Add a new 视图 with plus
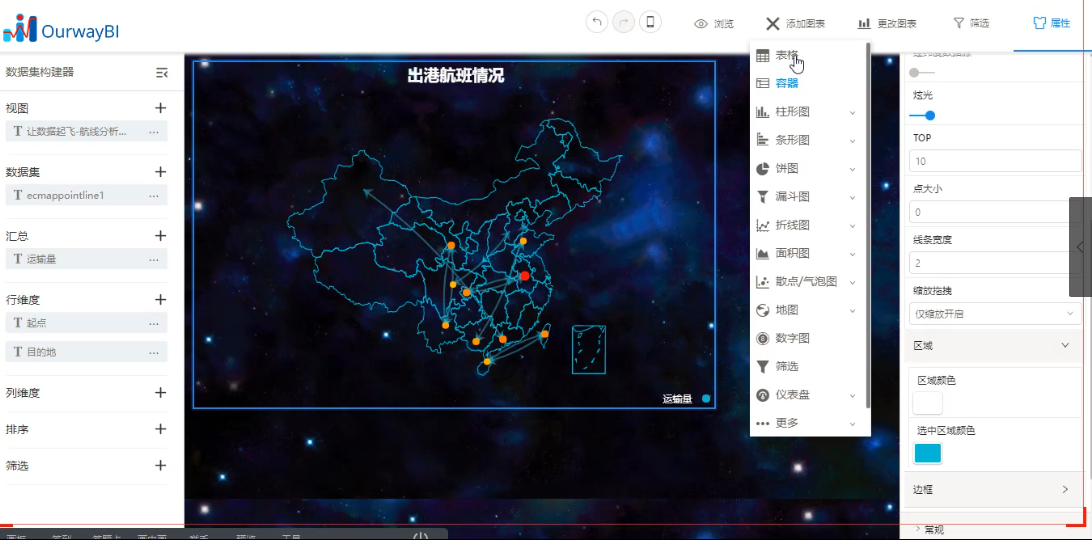Screen dimensions: 1092x540 coord(160,108)
